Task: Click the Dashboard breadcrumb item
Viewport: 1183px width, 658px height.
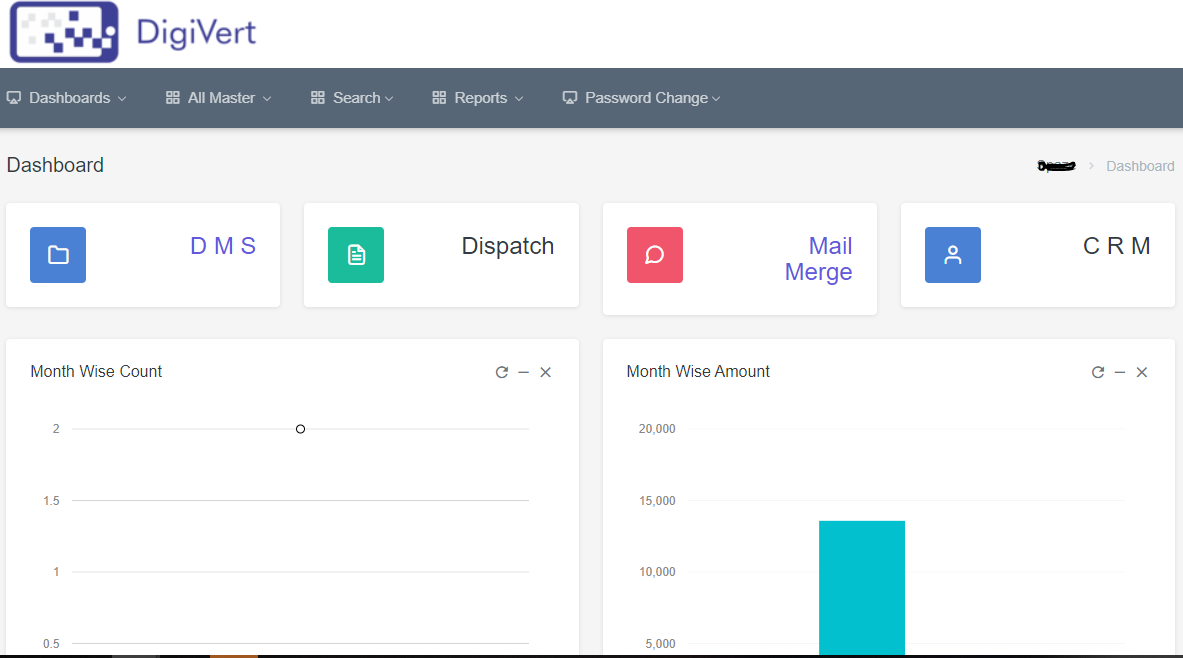Action: point(1140,166)
